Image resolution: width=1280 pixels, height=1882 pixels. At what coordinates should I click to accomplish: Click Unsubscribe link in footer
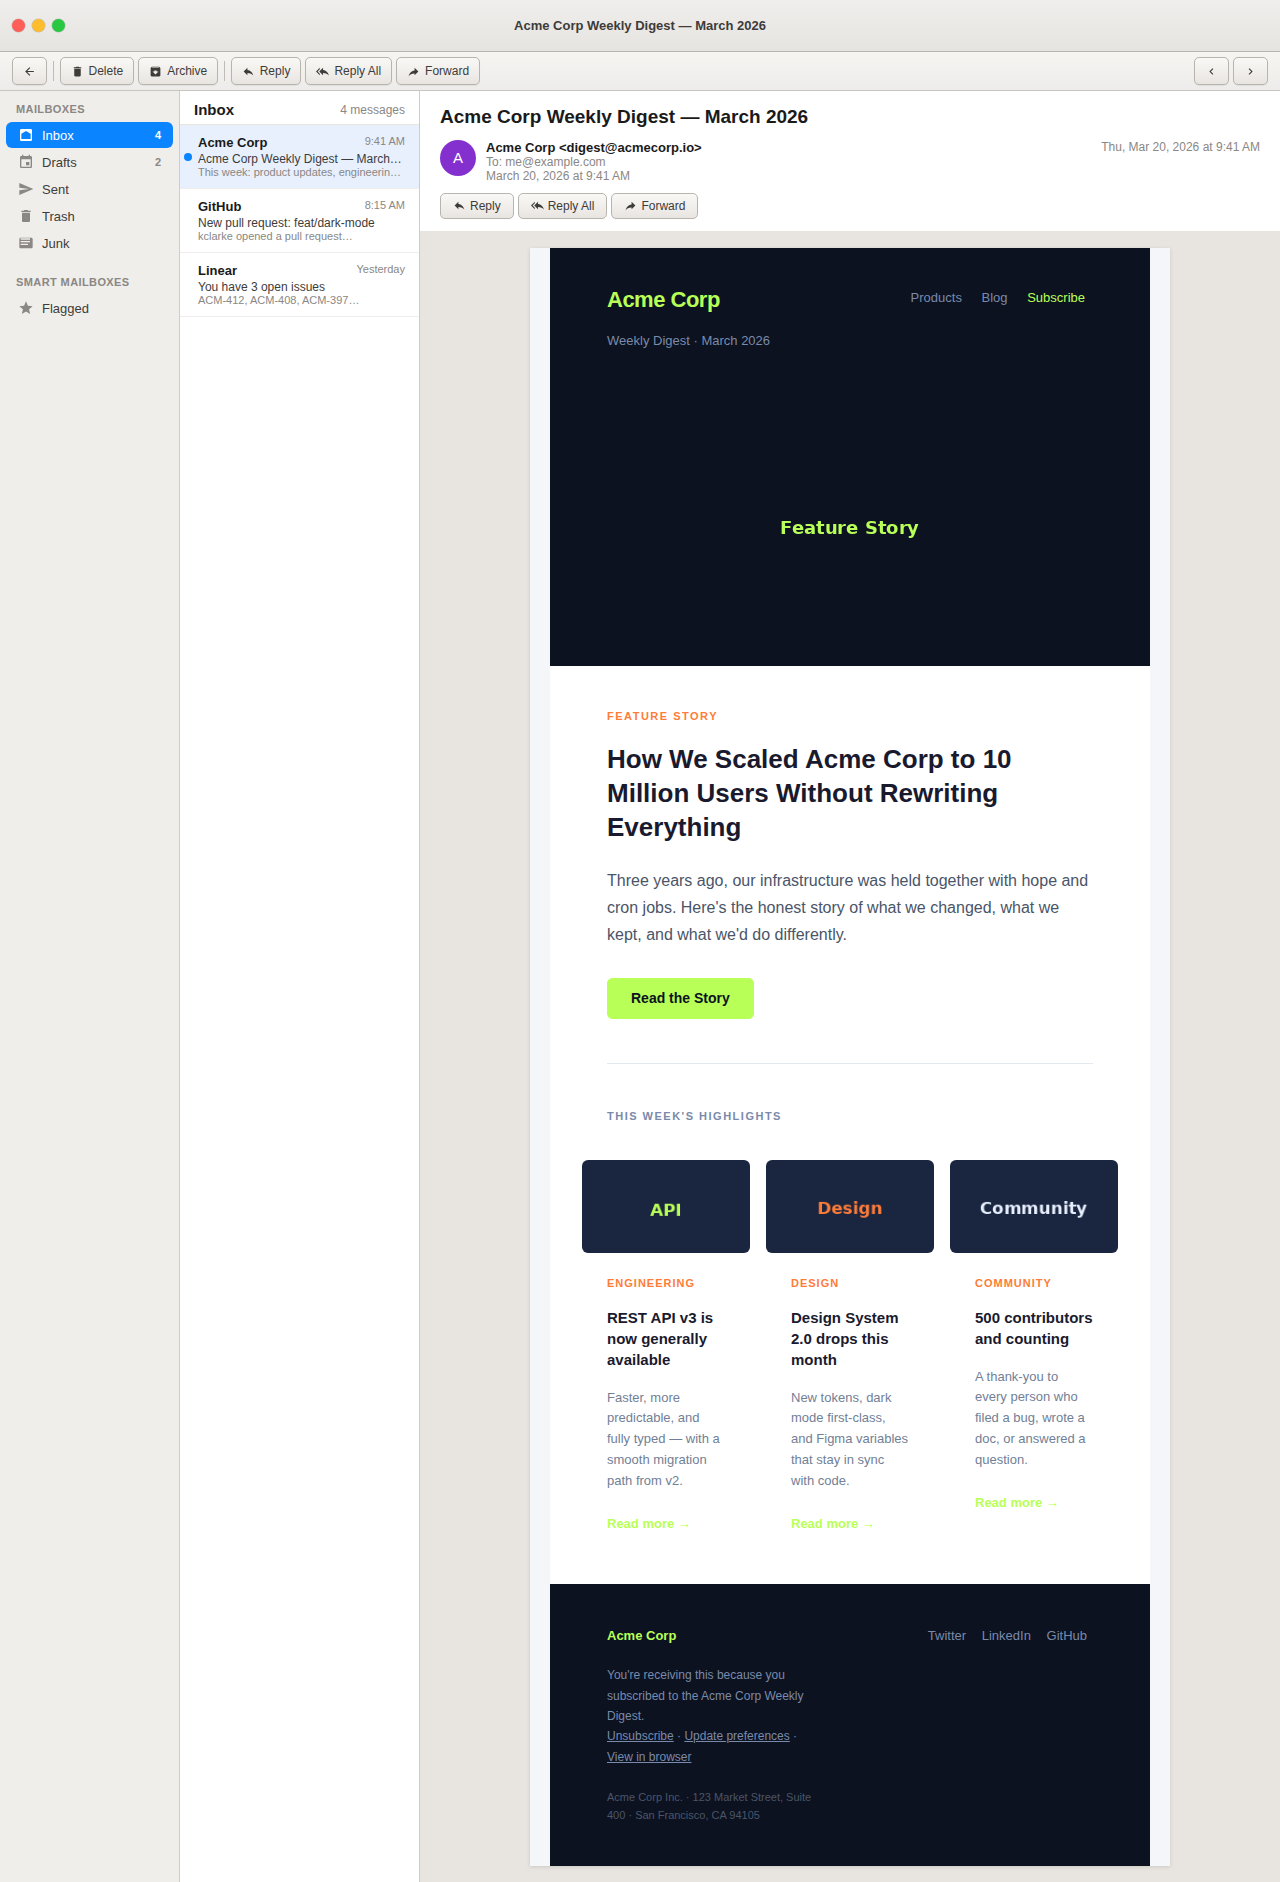pyautogui.click(x=640, y=1736)
